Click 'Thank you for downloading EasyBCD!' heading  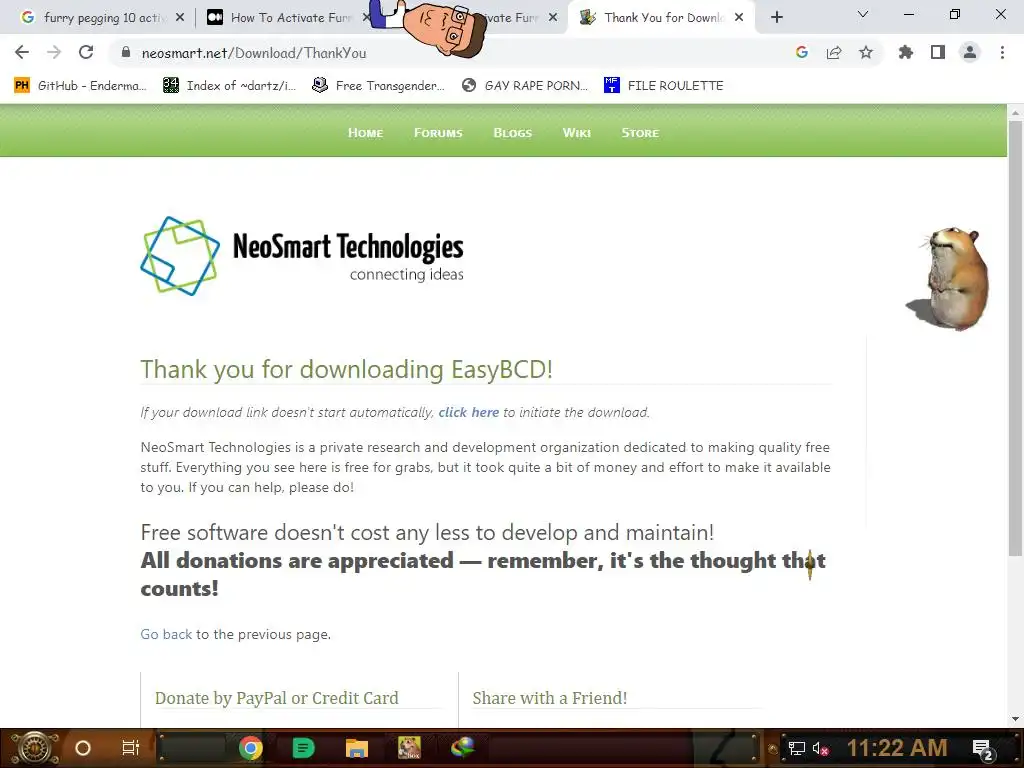click(347, 370)
